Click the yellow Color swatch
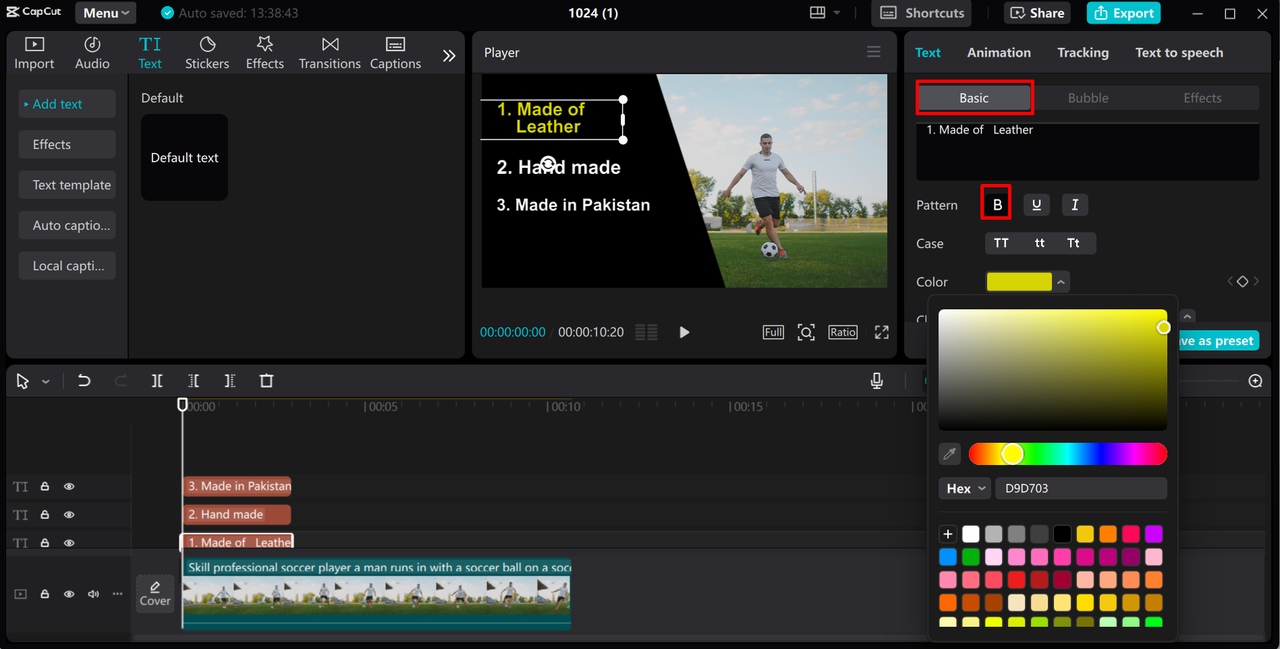Image resolution: width=1280 pixels, height=649 pixels. (1019, 282)
